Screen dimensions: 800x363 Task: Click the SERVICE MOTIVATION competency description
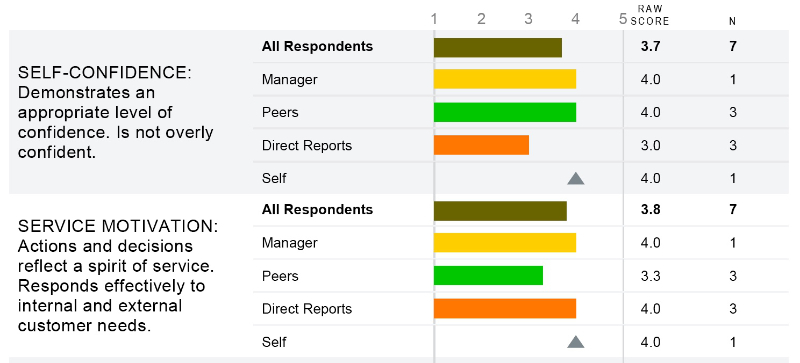click(118, 276)
